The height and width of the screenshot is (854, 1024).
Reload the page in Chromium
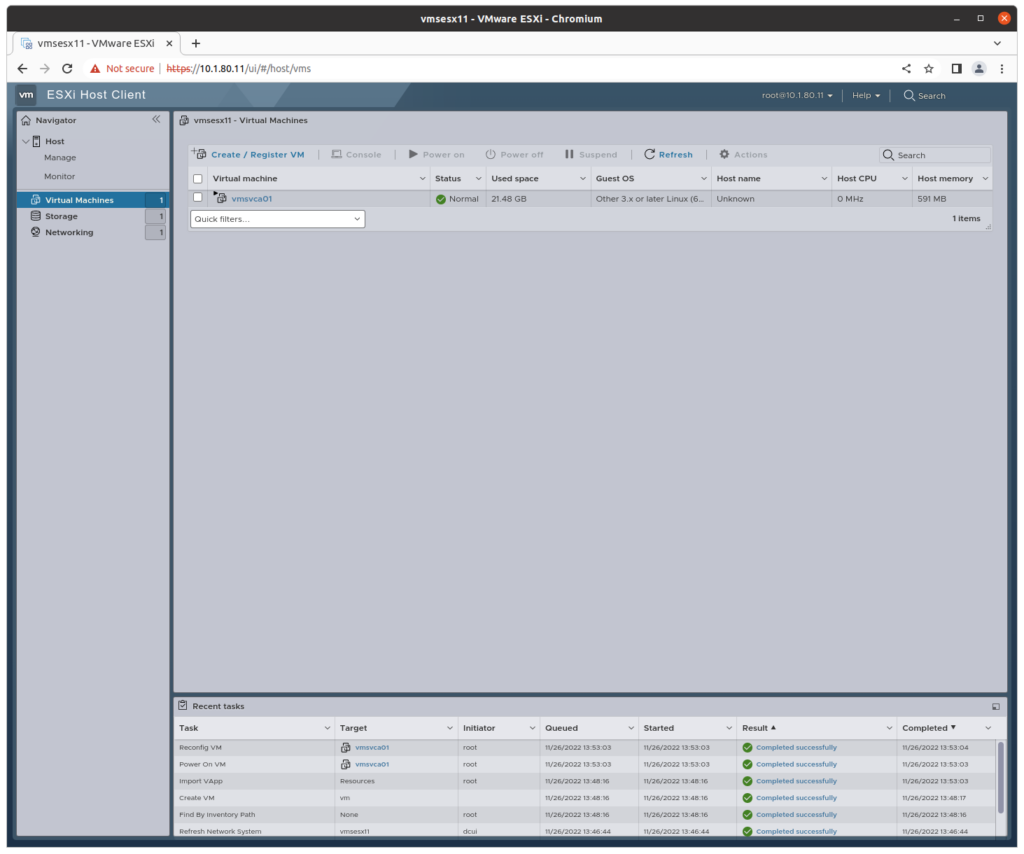click(x=67, y=69)
